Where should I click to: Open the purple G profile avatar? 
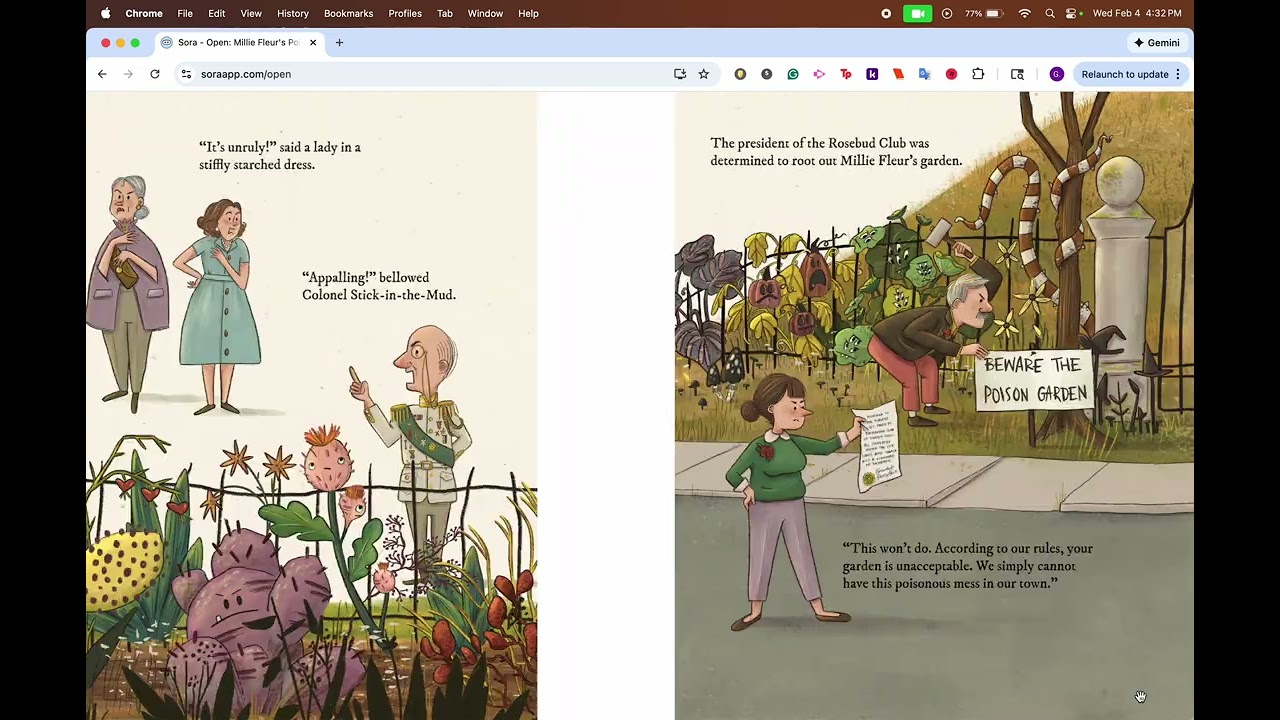1057,74
